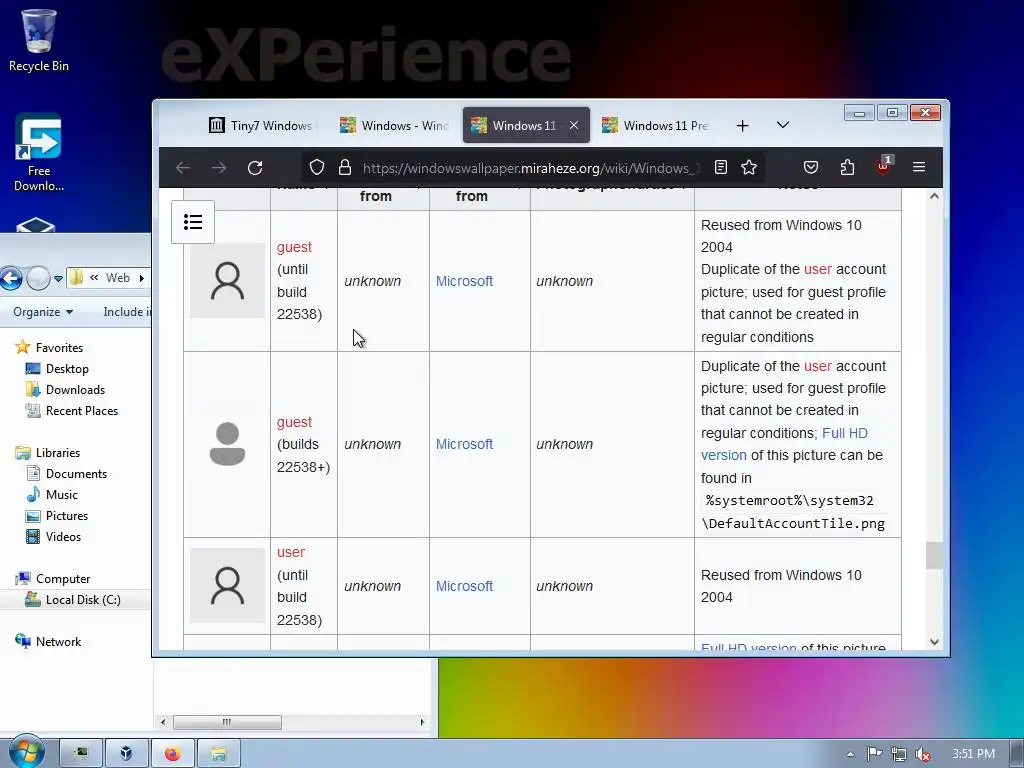Open a new Firefox tab
Image resolution: width=1024 pixels, height=768 pixels.
click(743, 125)
